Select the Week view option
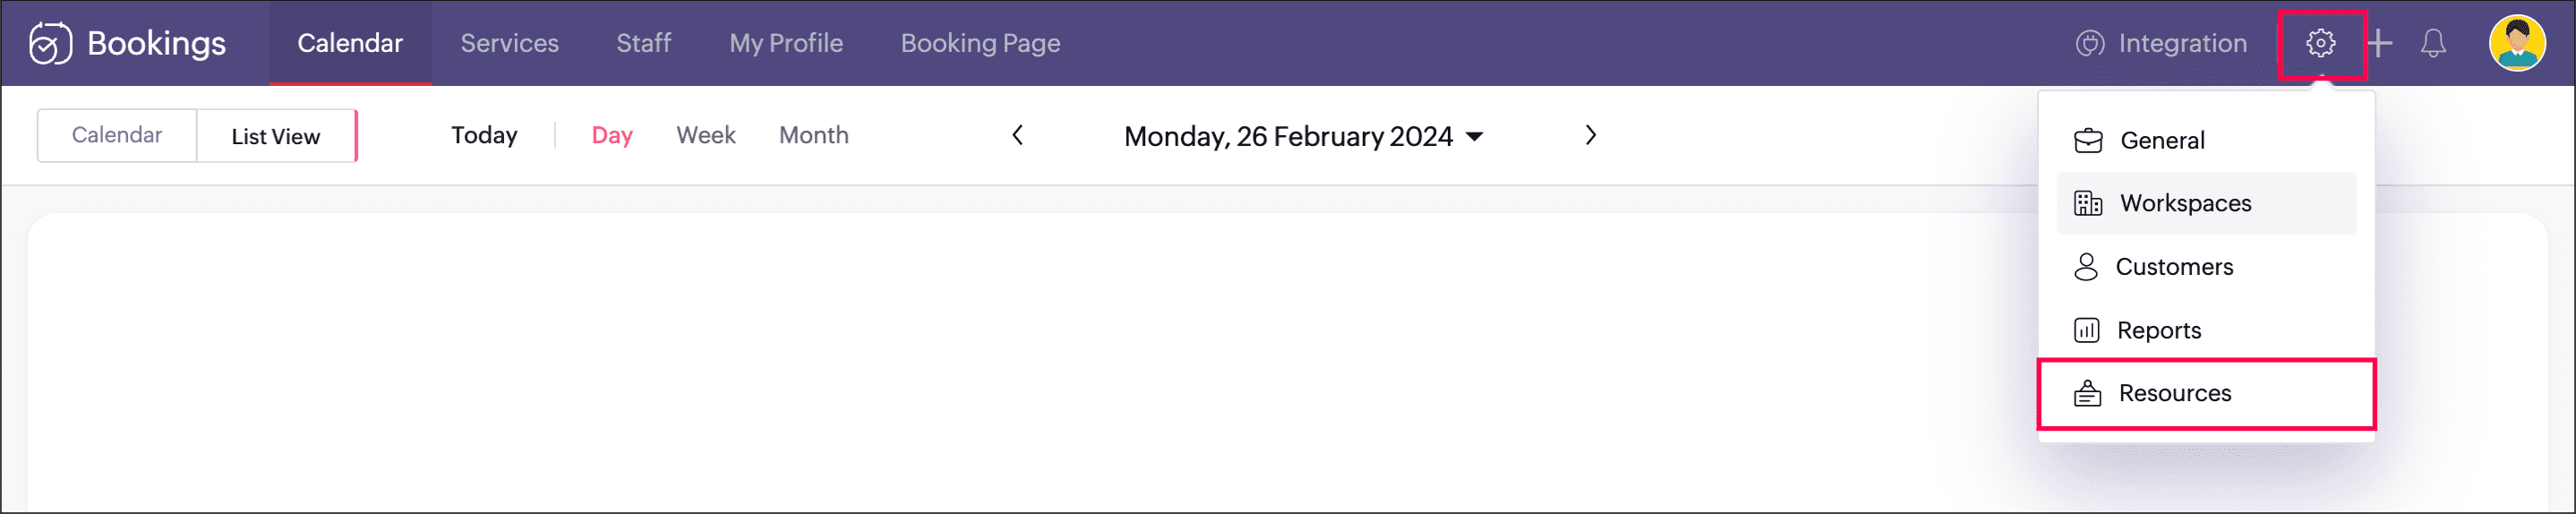 point(705,135)
